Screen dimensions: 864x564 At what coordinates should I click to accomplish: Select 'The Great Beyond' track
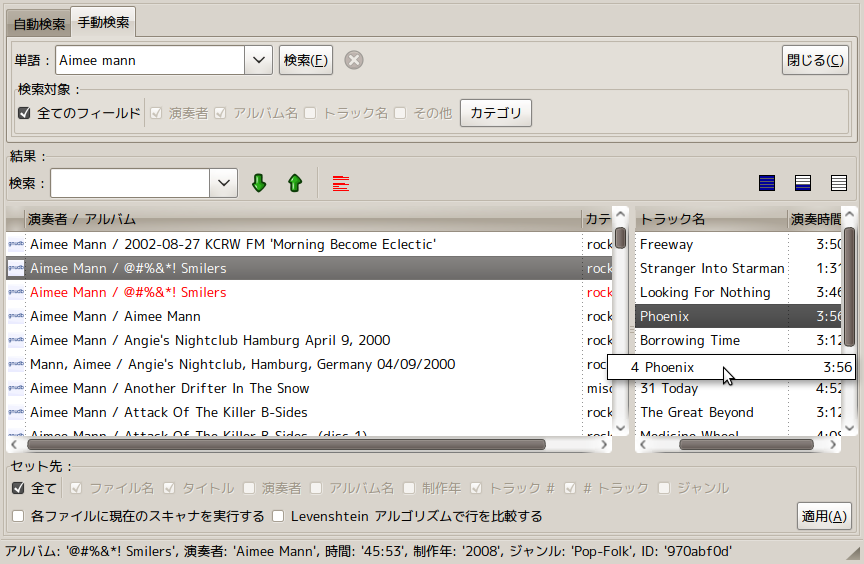[x=738, y=413]
